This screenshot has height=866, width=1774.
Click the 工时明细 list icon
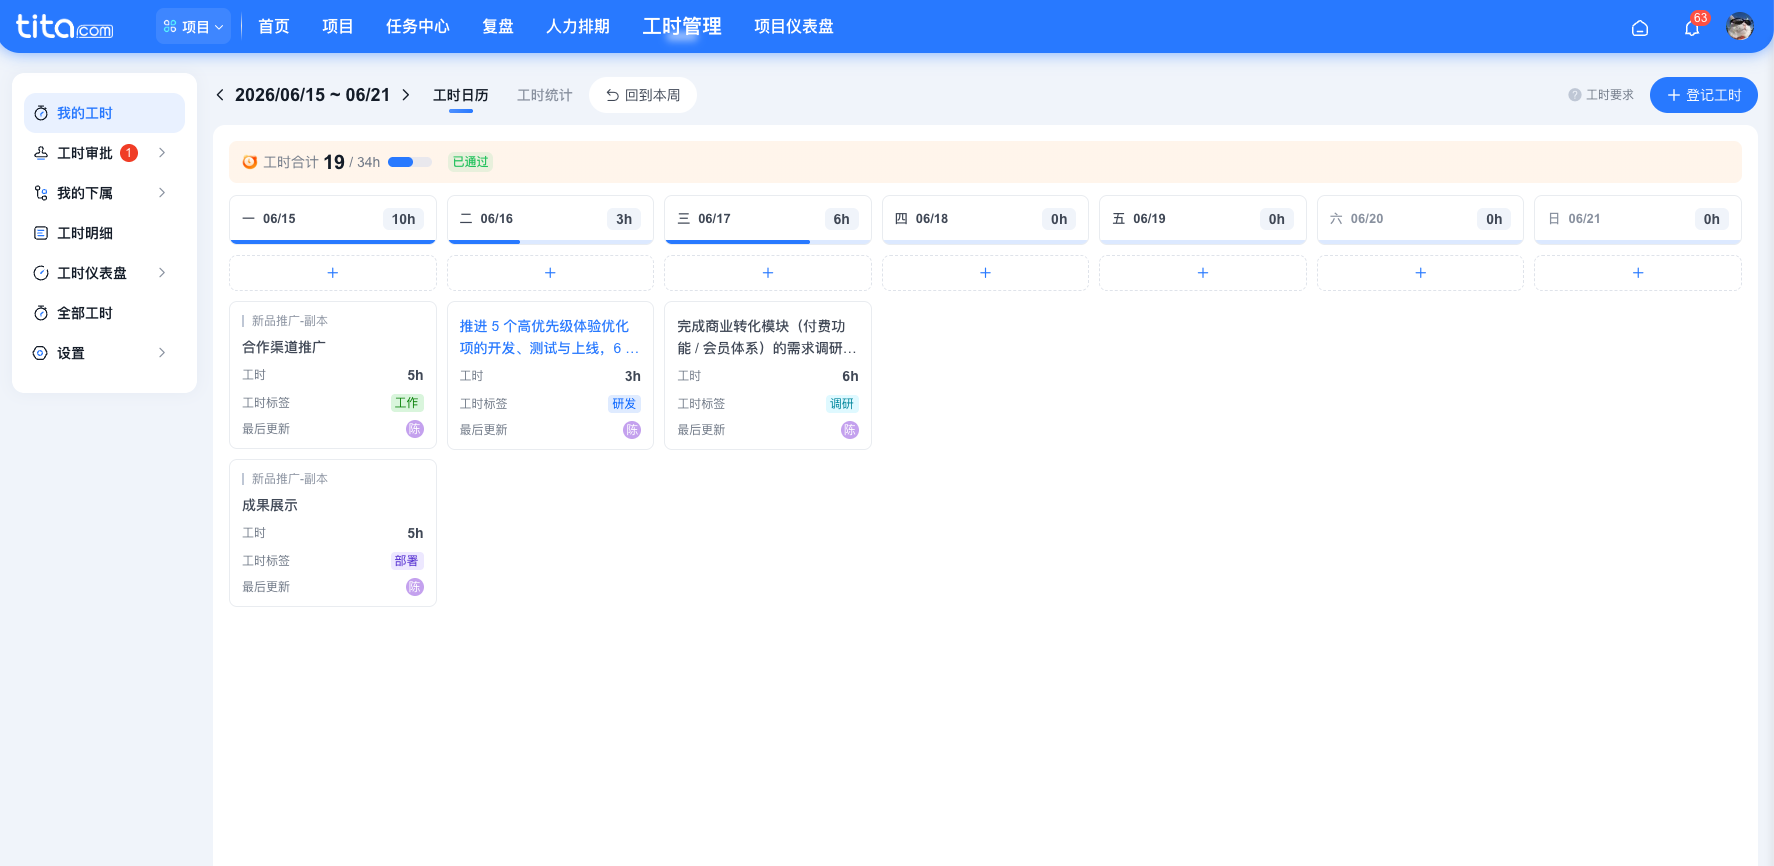[x=41, y=233]
